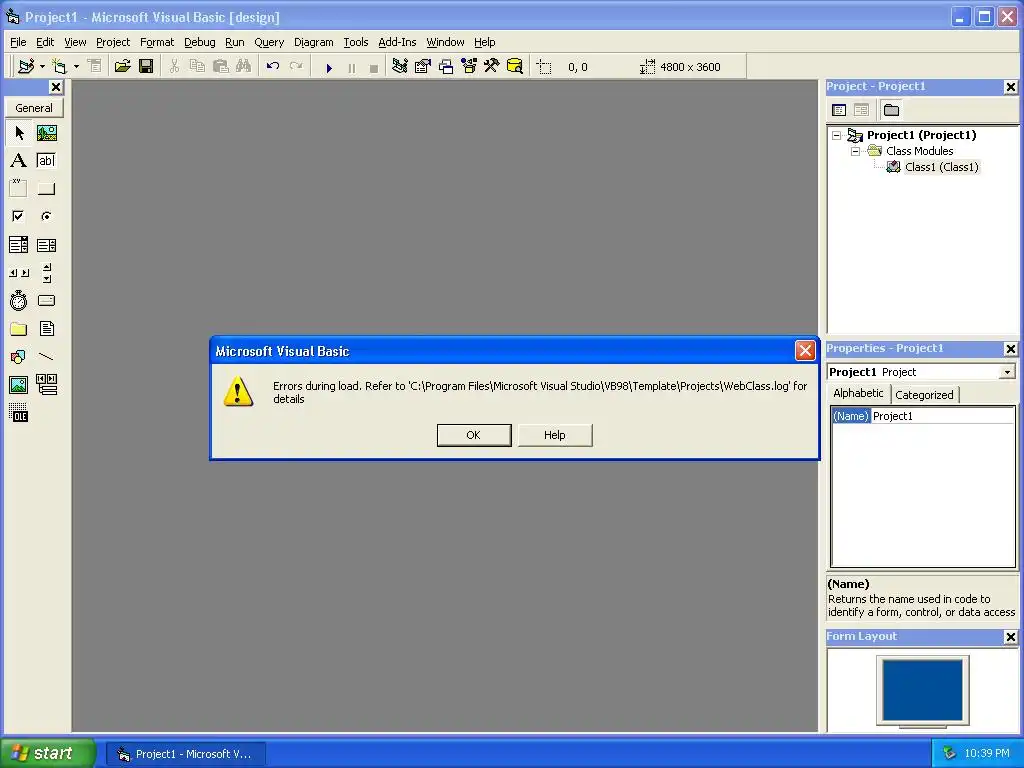
Task: Select the OLE control tool
Action: [19, 413]
